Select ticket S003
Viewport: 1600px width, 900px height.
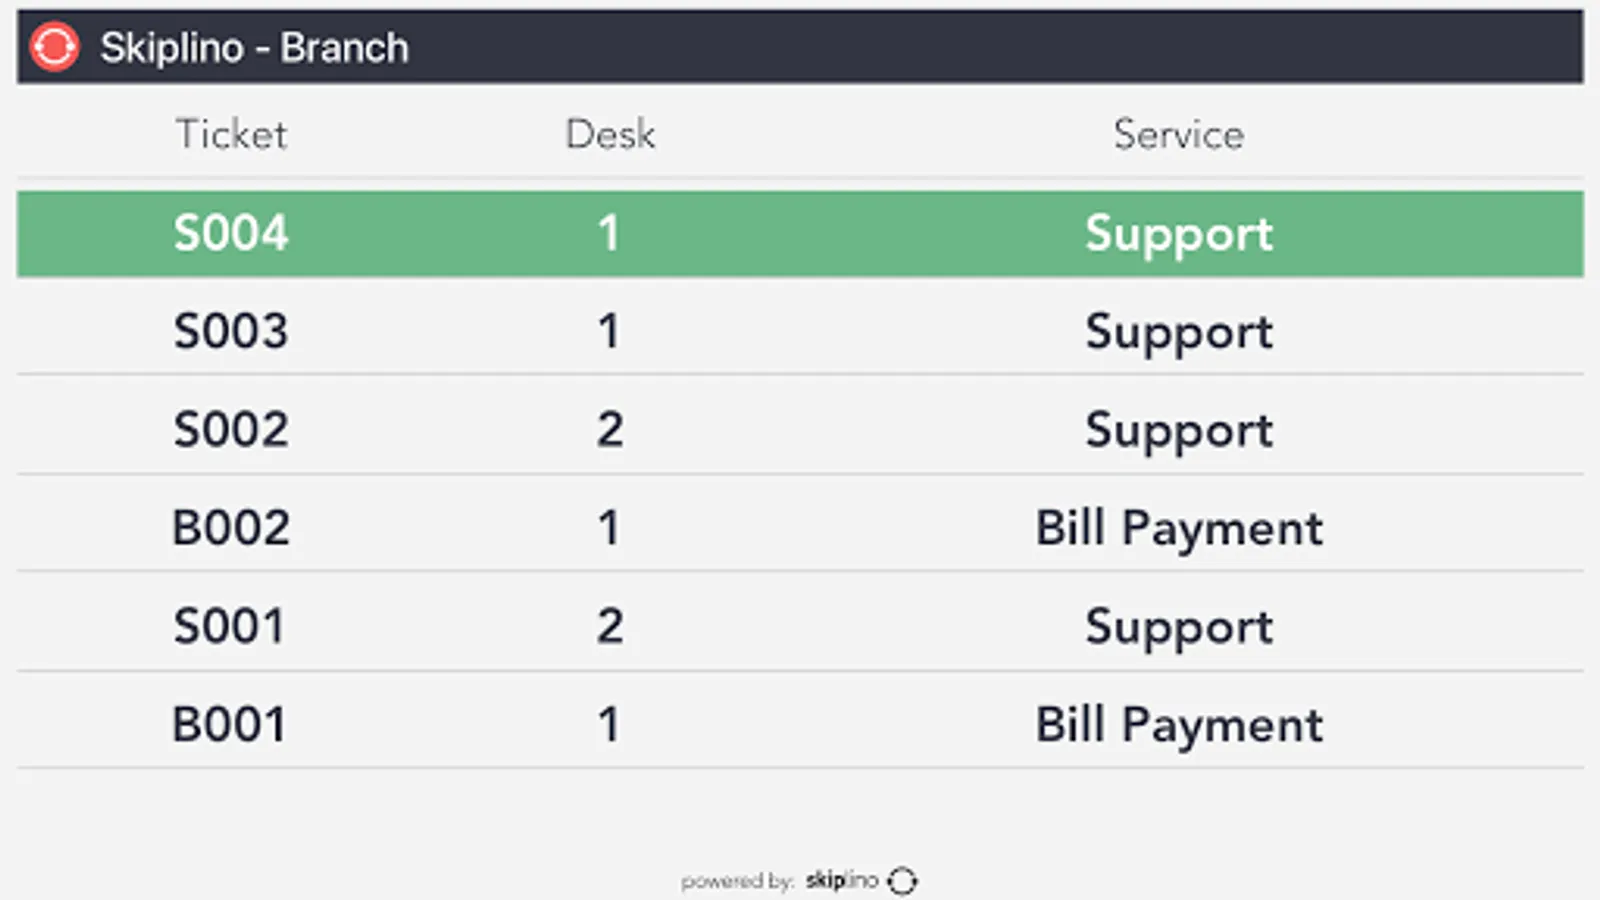click(231, 331)
